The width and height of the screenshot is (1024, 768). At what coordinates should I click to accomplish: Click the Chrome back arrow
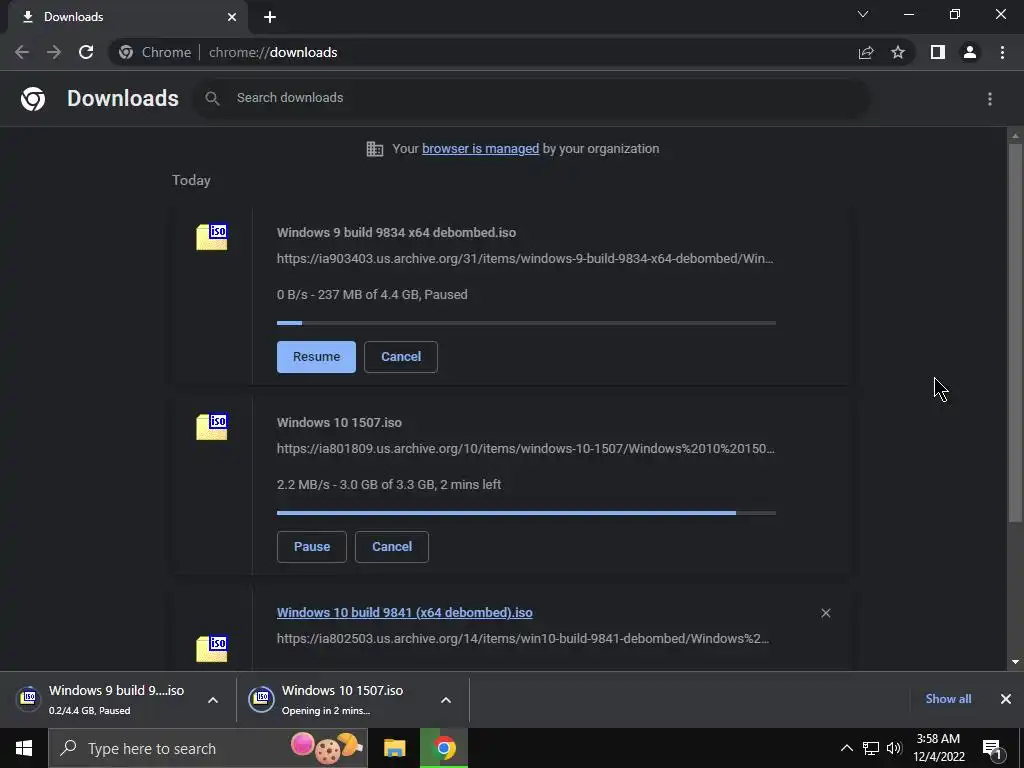pyautogui.click(x=22, y=52)
